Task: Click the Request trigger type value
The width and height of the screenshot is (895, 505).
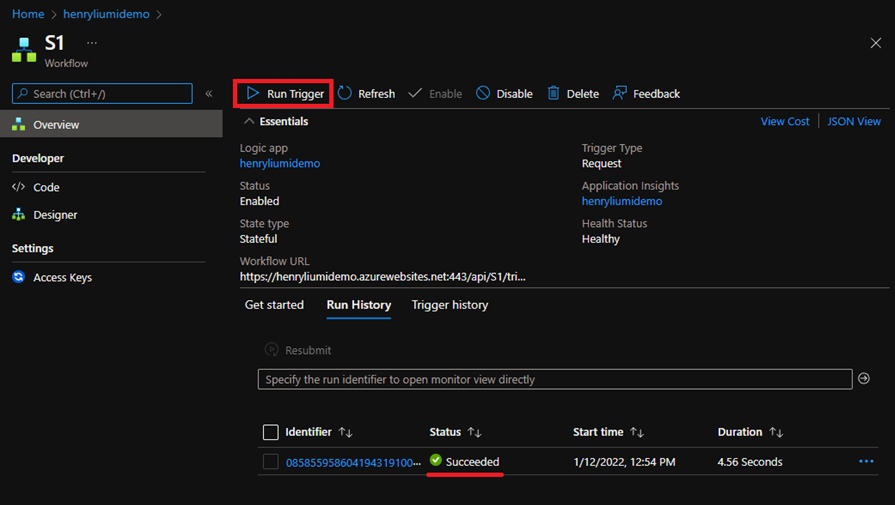Action: pos(601,163)
